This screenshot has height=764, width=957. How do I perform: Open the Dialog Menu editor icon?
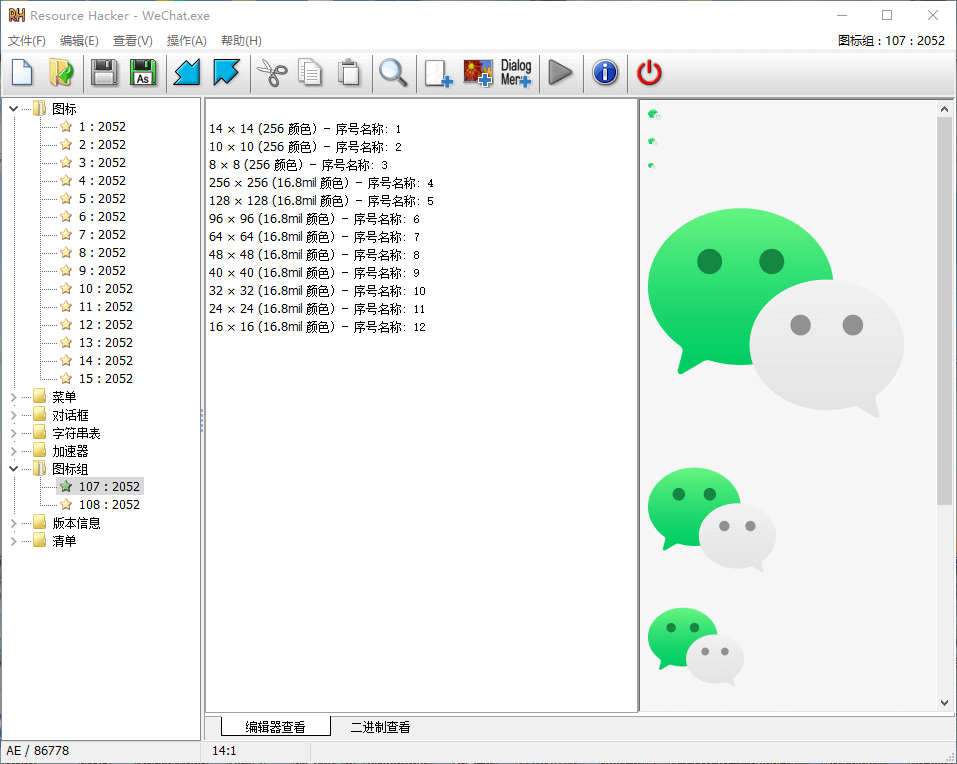tap(516, 73)
